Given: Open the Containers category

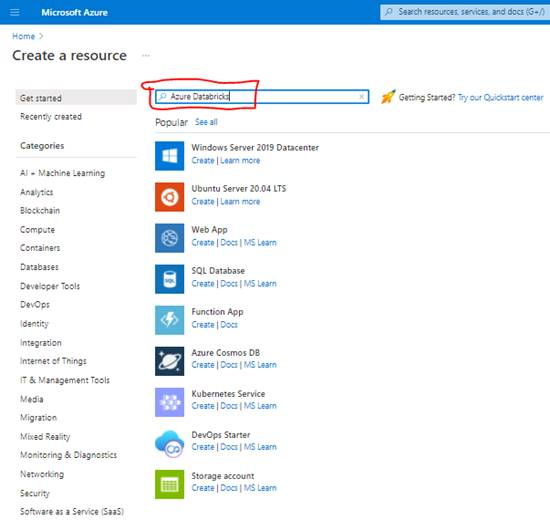Looking at the screenshot, I should point(40,248).
